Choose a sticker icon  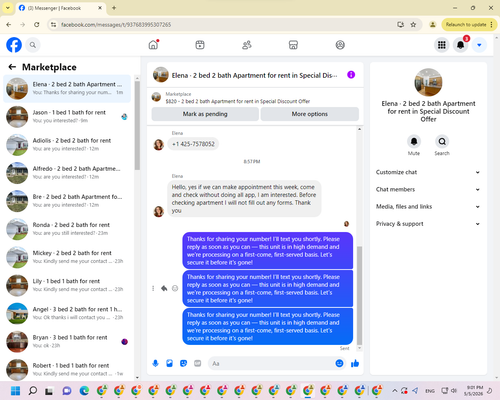tap(183, 363)
